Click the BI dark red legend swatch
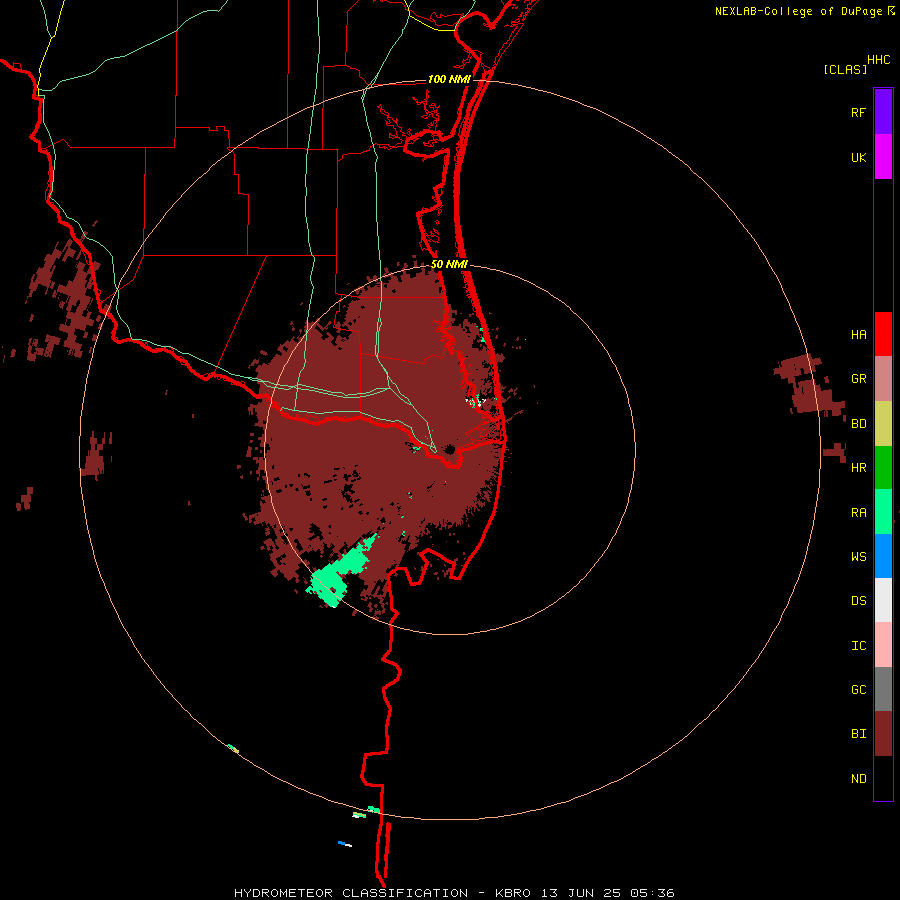The width and height of the screenshot is (900, 900). (x=883, y=734)
